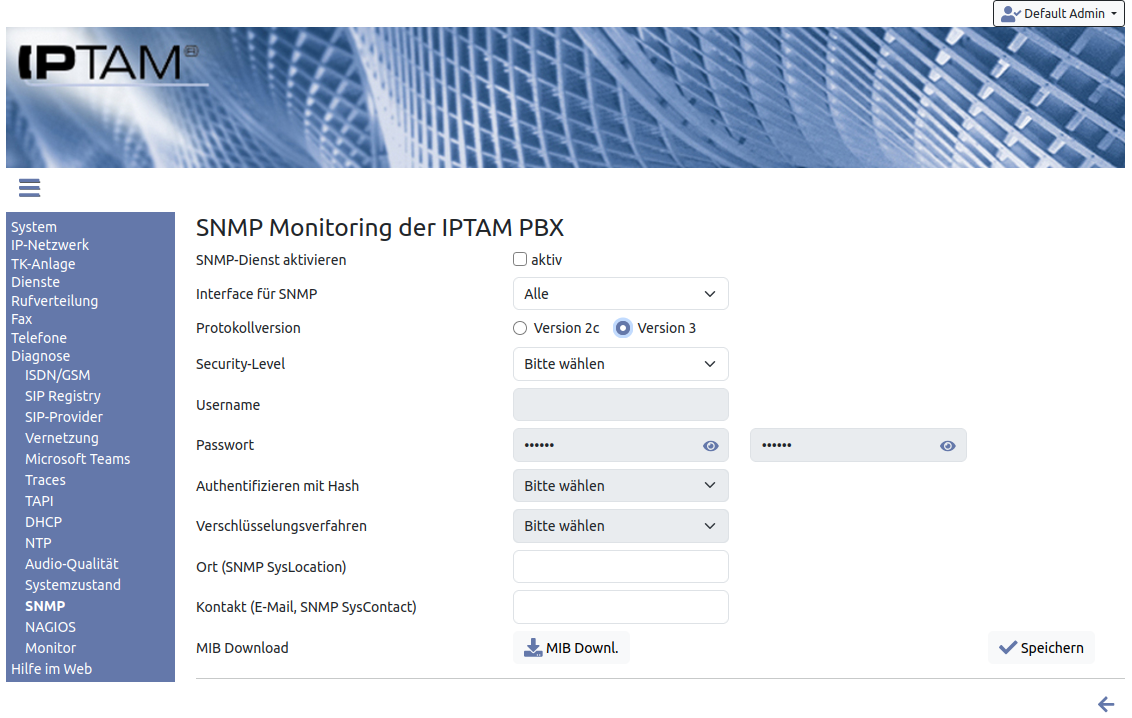
Task: Reveal second password field with eye icon
Action: [947, 446]
